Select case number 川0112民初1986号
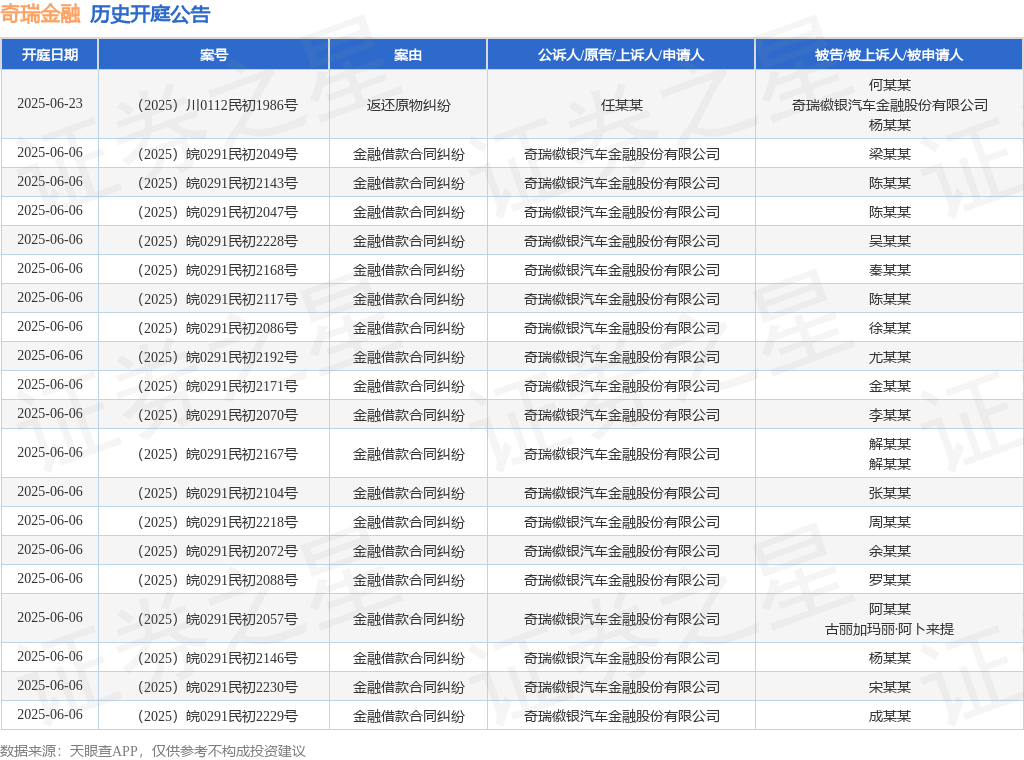Screen dimensions: 1024x760 (217, 105)
